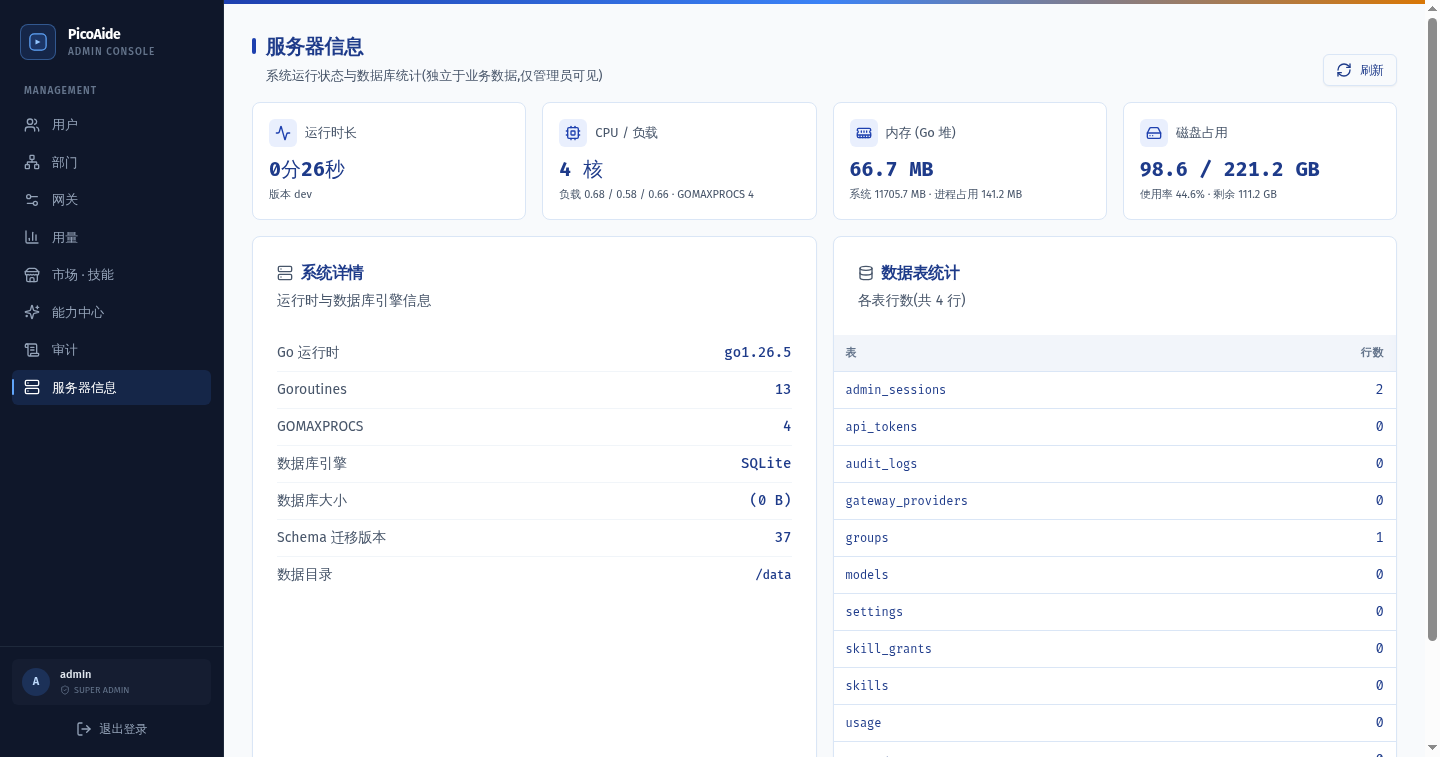Click the 运行时长 uptime card
This screenshot has height=757, width=1440.
[389, 161]
